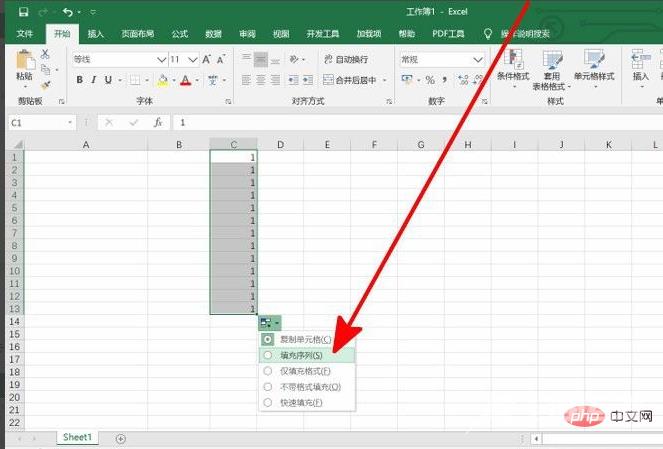
Task: Click the Paste (粘贴) icon
Action: point(24,68)
